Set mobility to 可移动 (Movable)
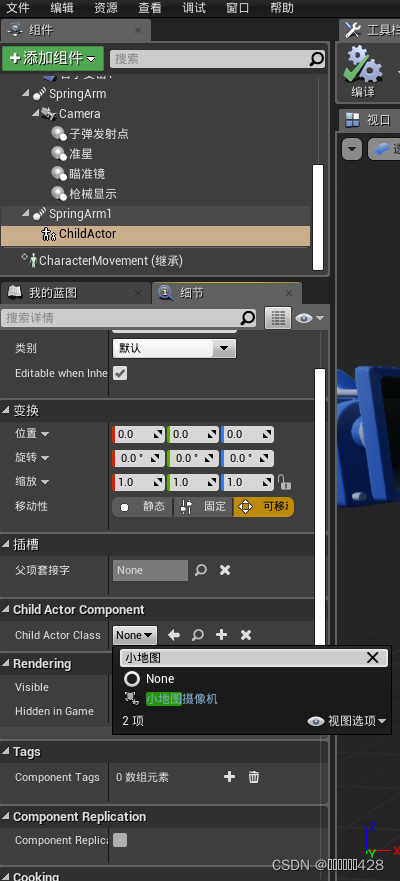 (263, 507)
